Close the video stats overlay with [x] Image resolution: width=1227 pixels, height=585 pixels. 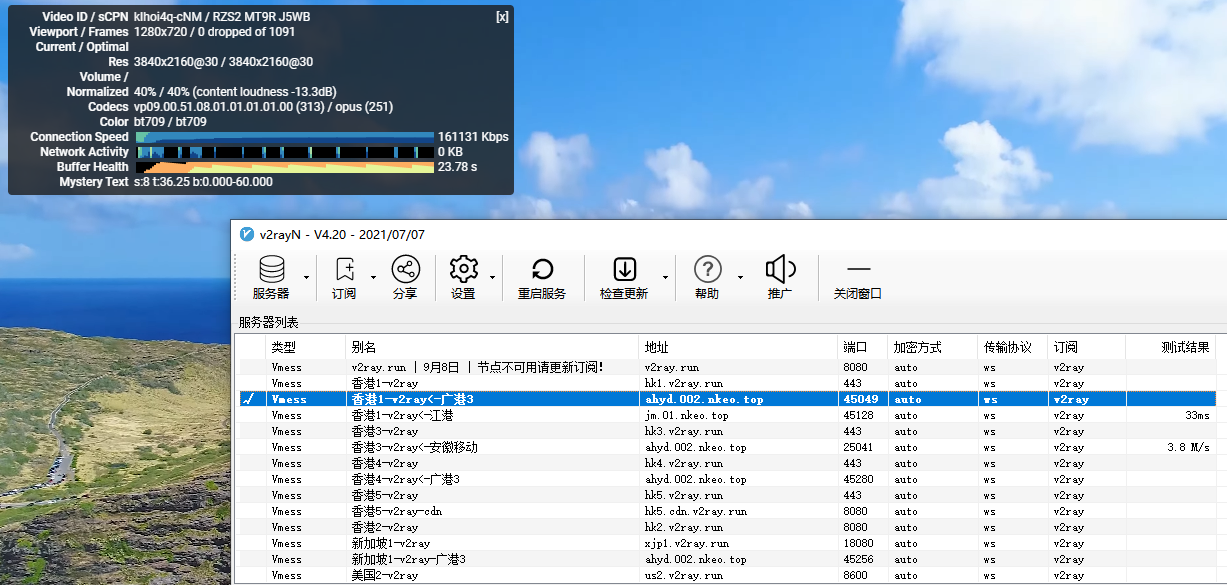pyautogui.click(x=502, y=17)
